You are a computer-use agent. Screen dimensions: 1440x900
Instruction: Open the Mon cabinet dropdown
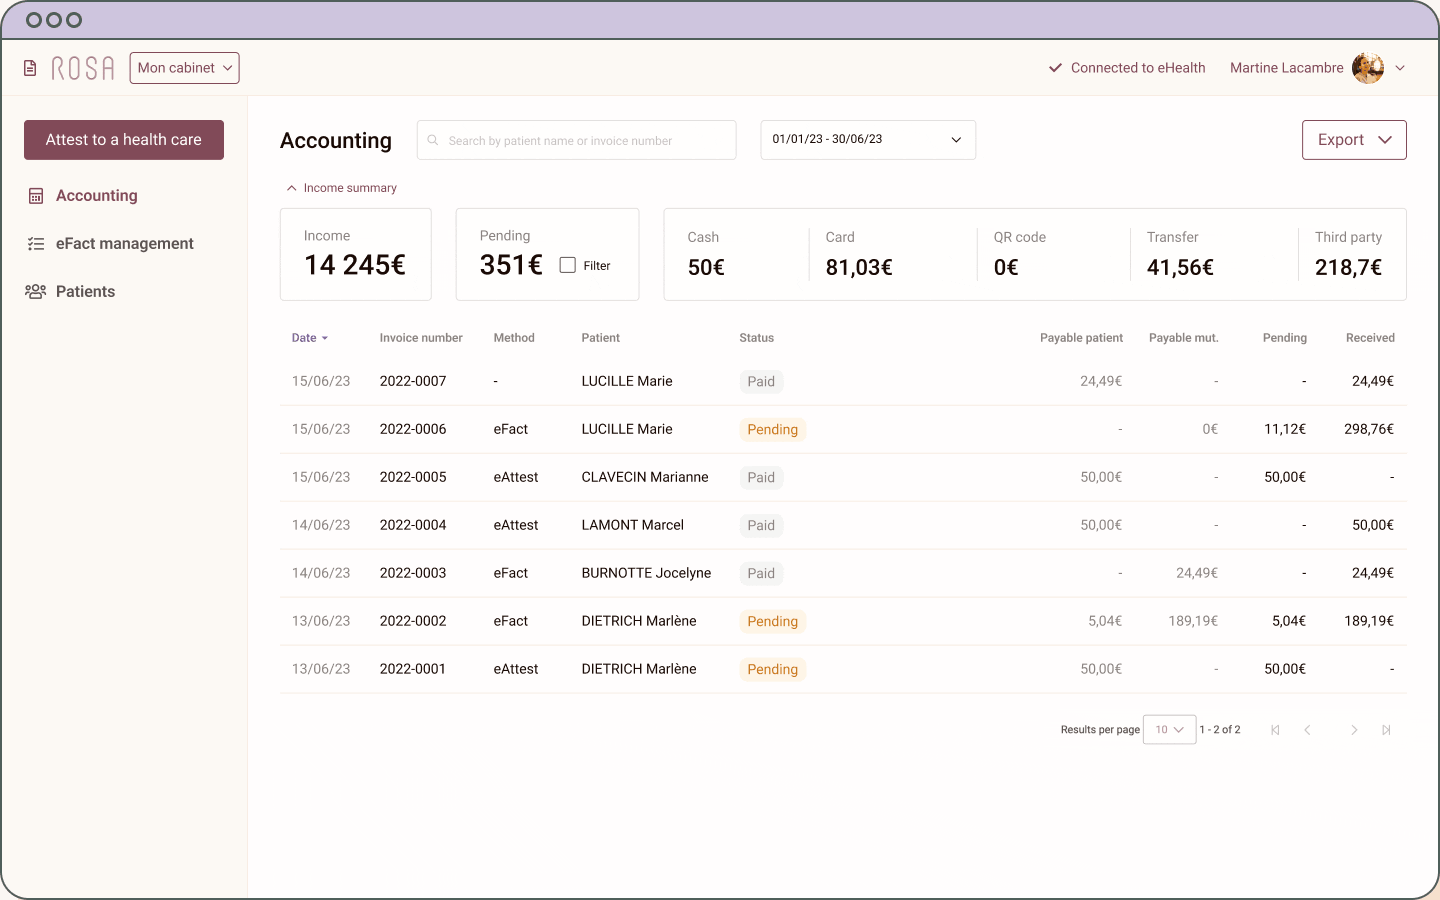(x=185, y=68)
